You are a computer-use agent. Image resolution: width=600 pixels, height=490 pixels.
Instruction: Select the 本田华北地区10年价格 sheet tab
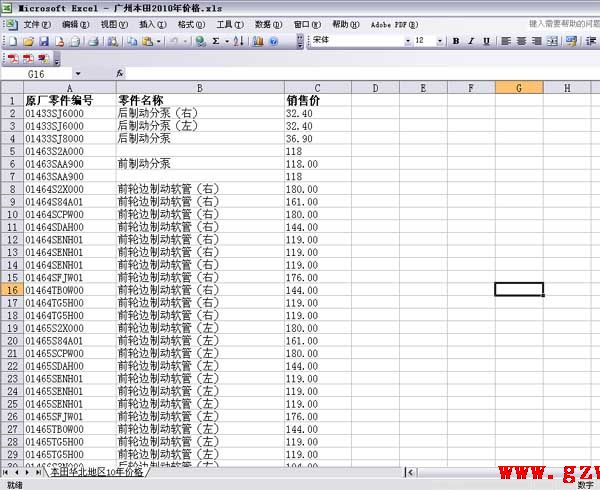coord(97,472)
